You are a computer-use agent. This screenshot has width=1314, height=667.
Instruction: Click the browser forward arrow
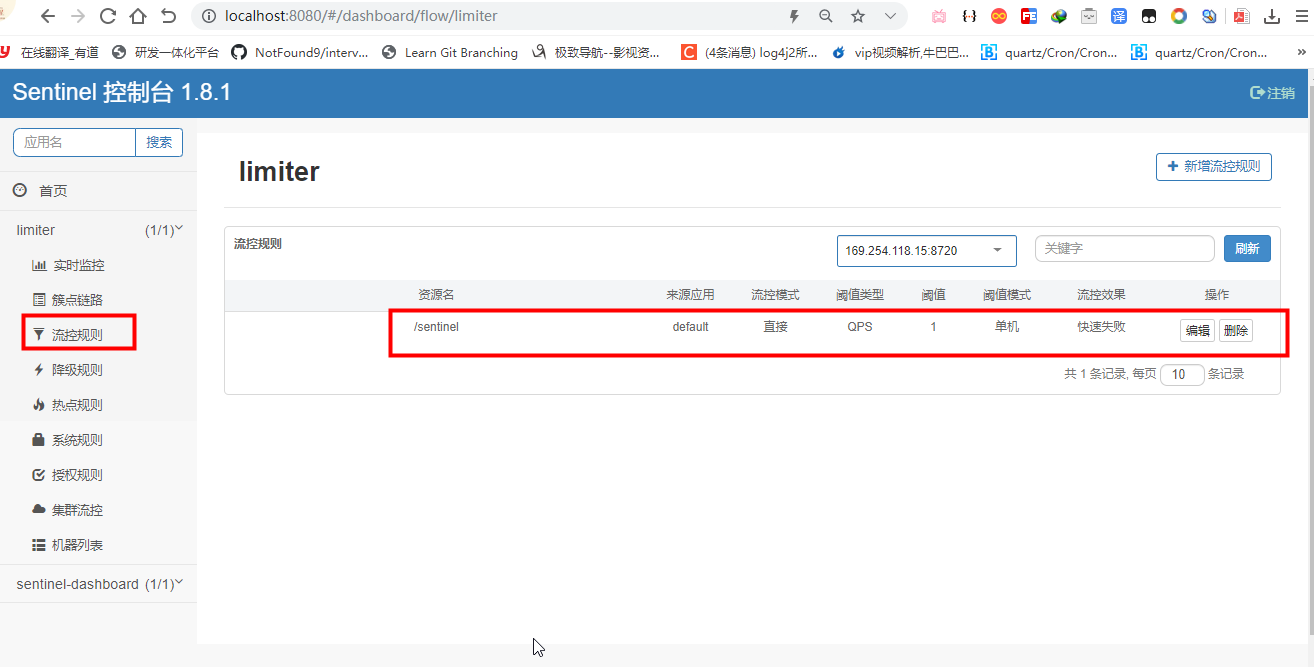point(78,16)
